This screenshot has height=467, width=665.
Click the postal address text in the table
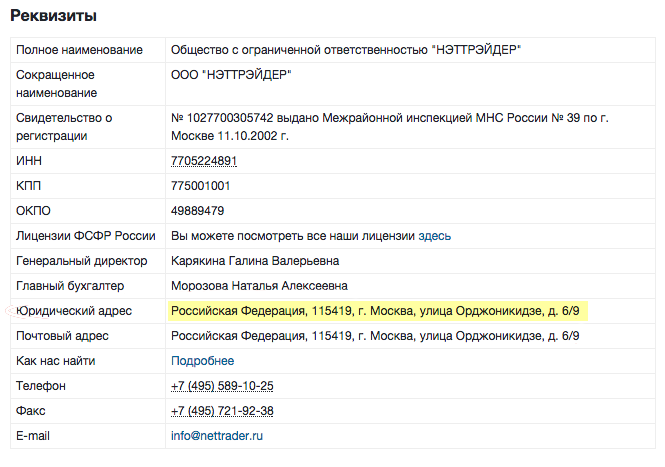tap(375, 336)
